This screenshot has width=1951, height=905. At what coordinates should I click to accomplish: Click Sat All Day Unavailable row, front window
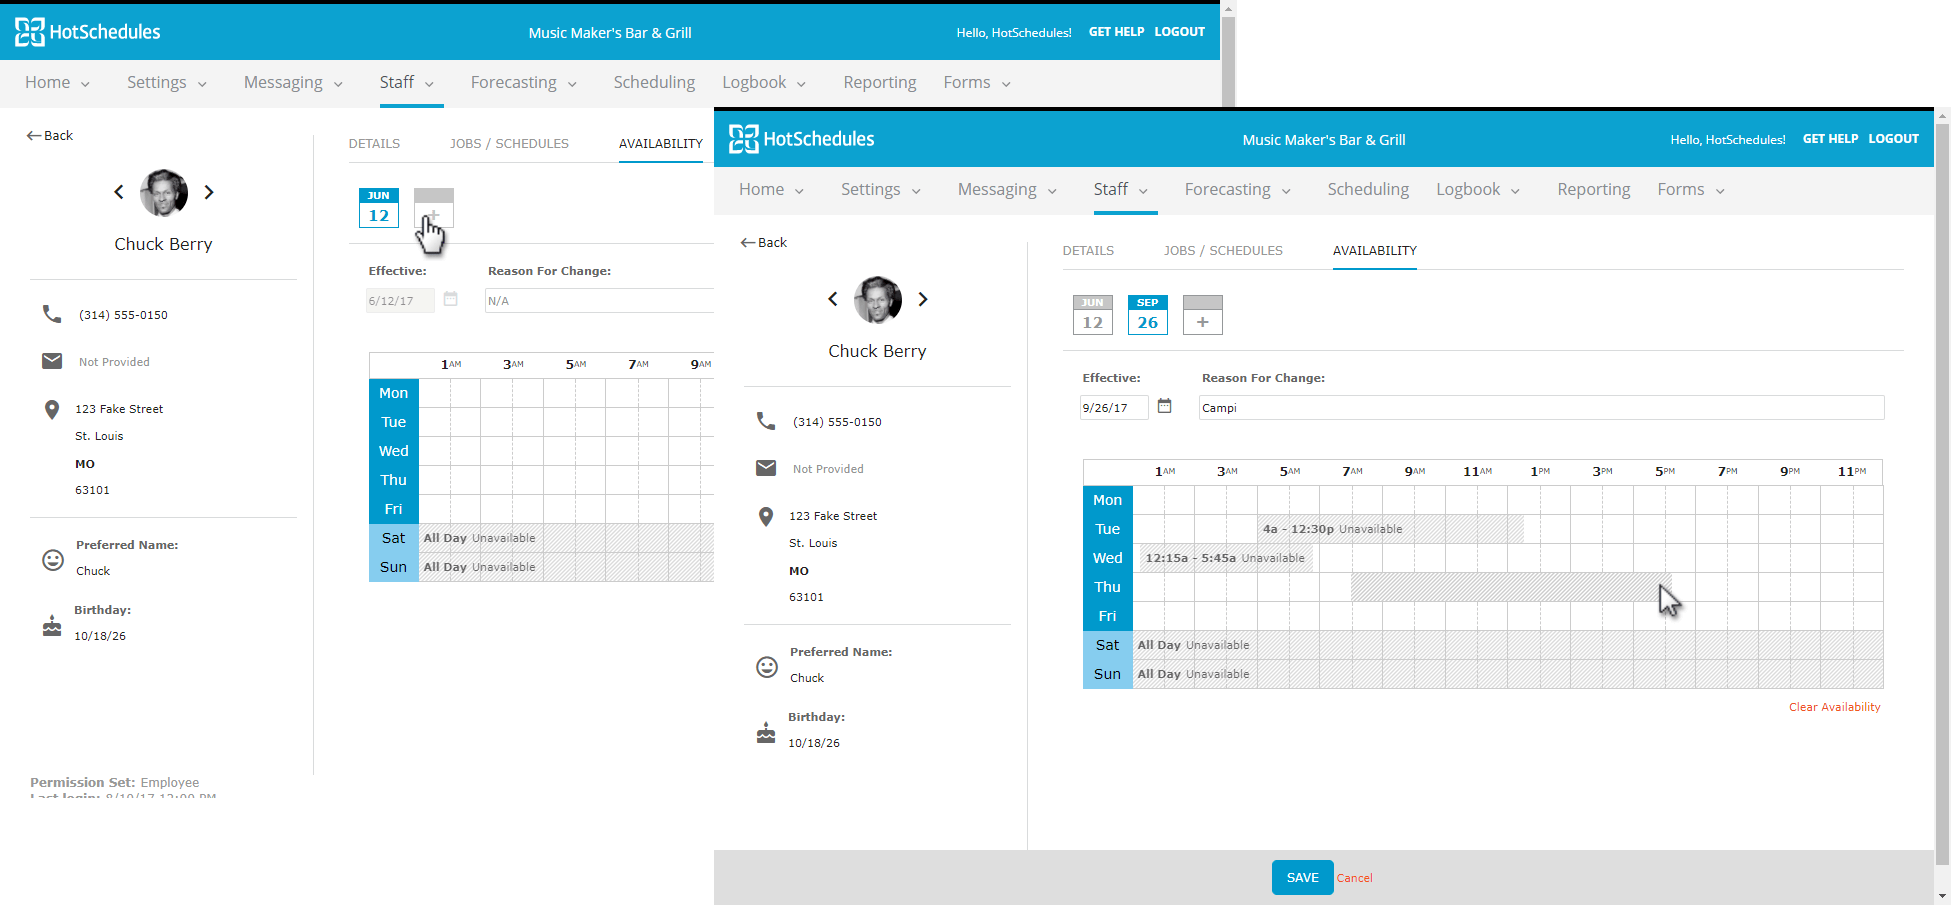pos(1508,645)
